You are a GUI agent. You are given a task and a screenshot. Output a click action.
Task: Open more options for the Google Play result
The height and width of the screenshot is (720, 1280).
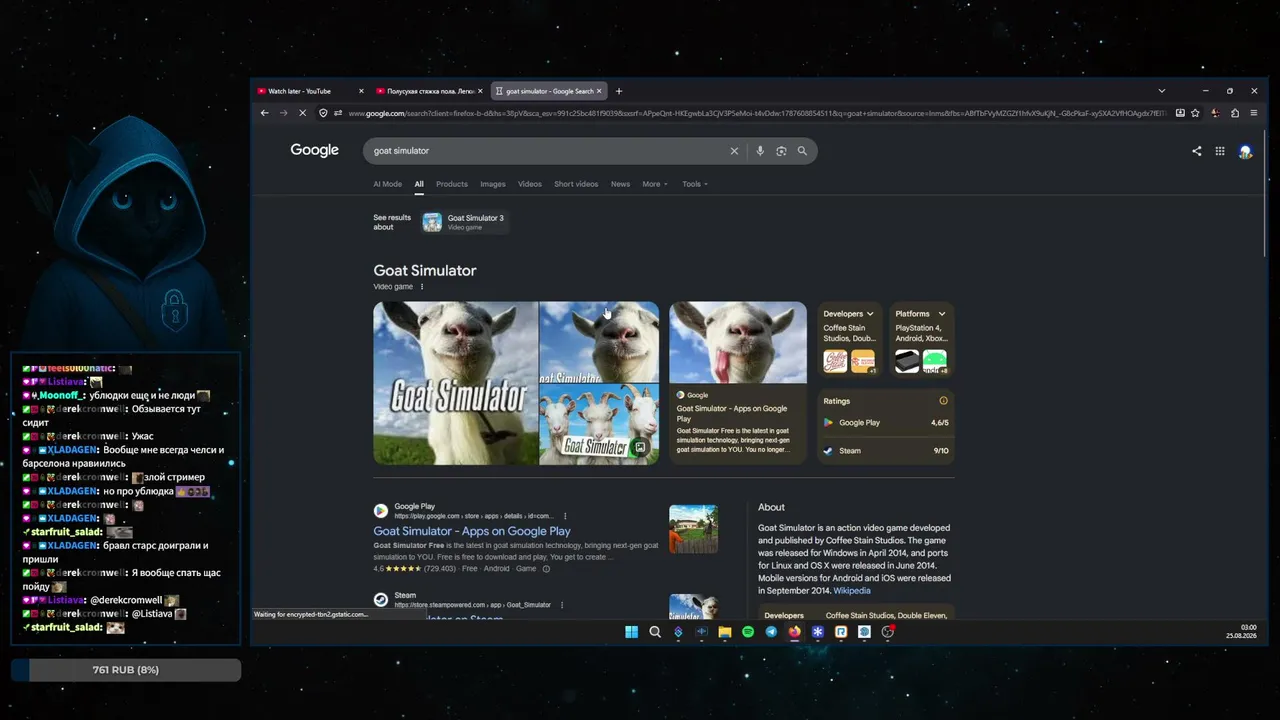(565, 516)
